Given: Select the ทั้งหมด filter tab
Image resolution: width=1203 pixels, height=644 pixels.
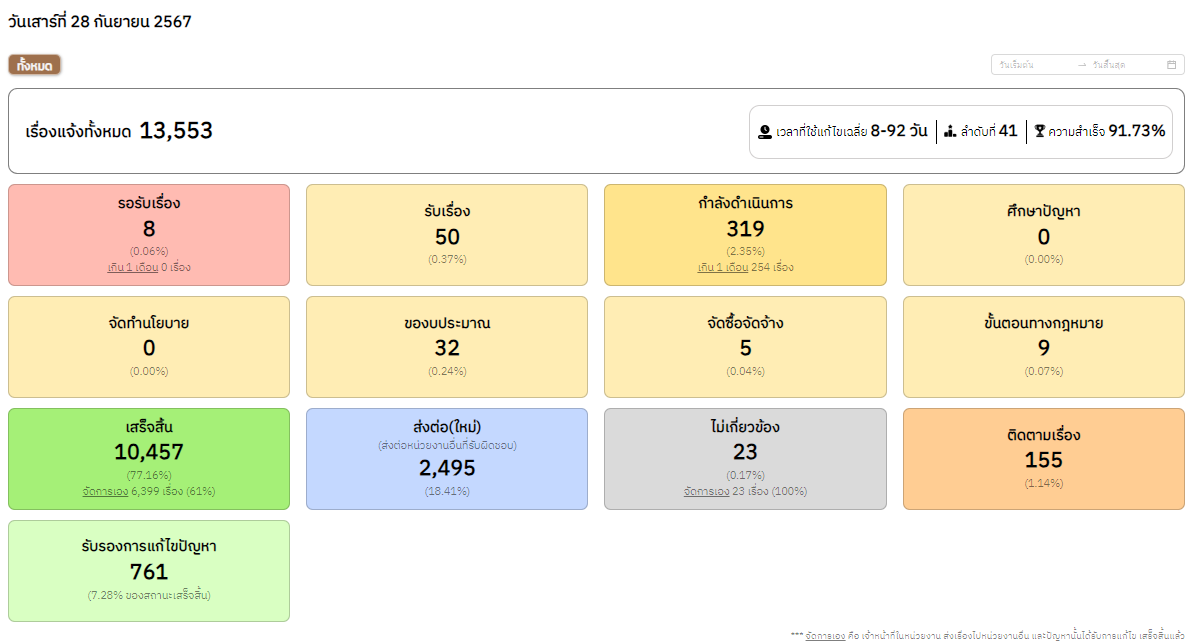Looking at the screenshot, I should pos(35,65).
